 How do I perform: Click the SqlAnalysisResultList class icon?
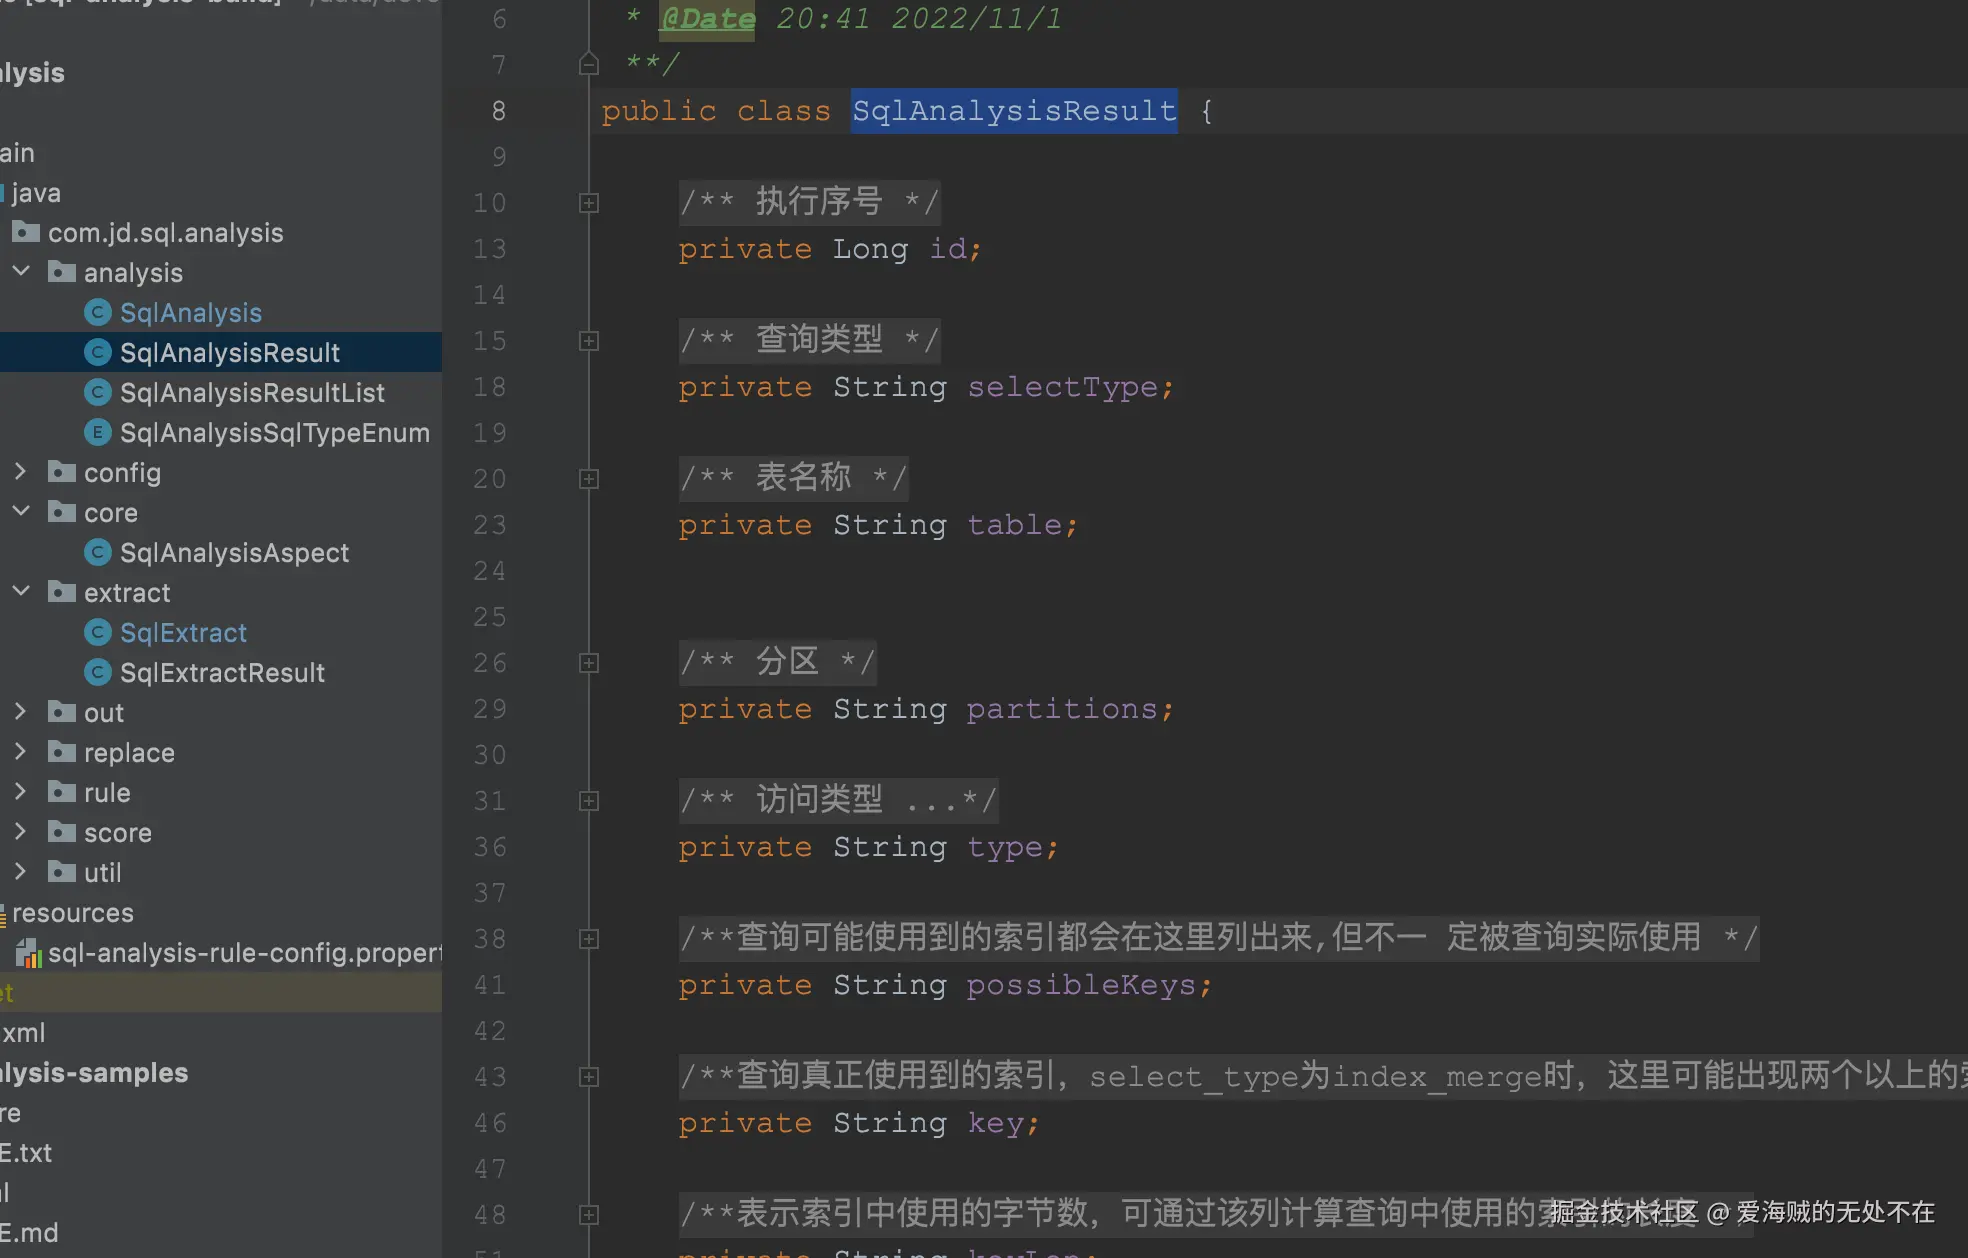[97, 393]
